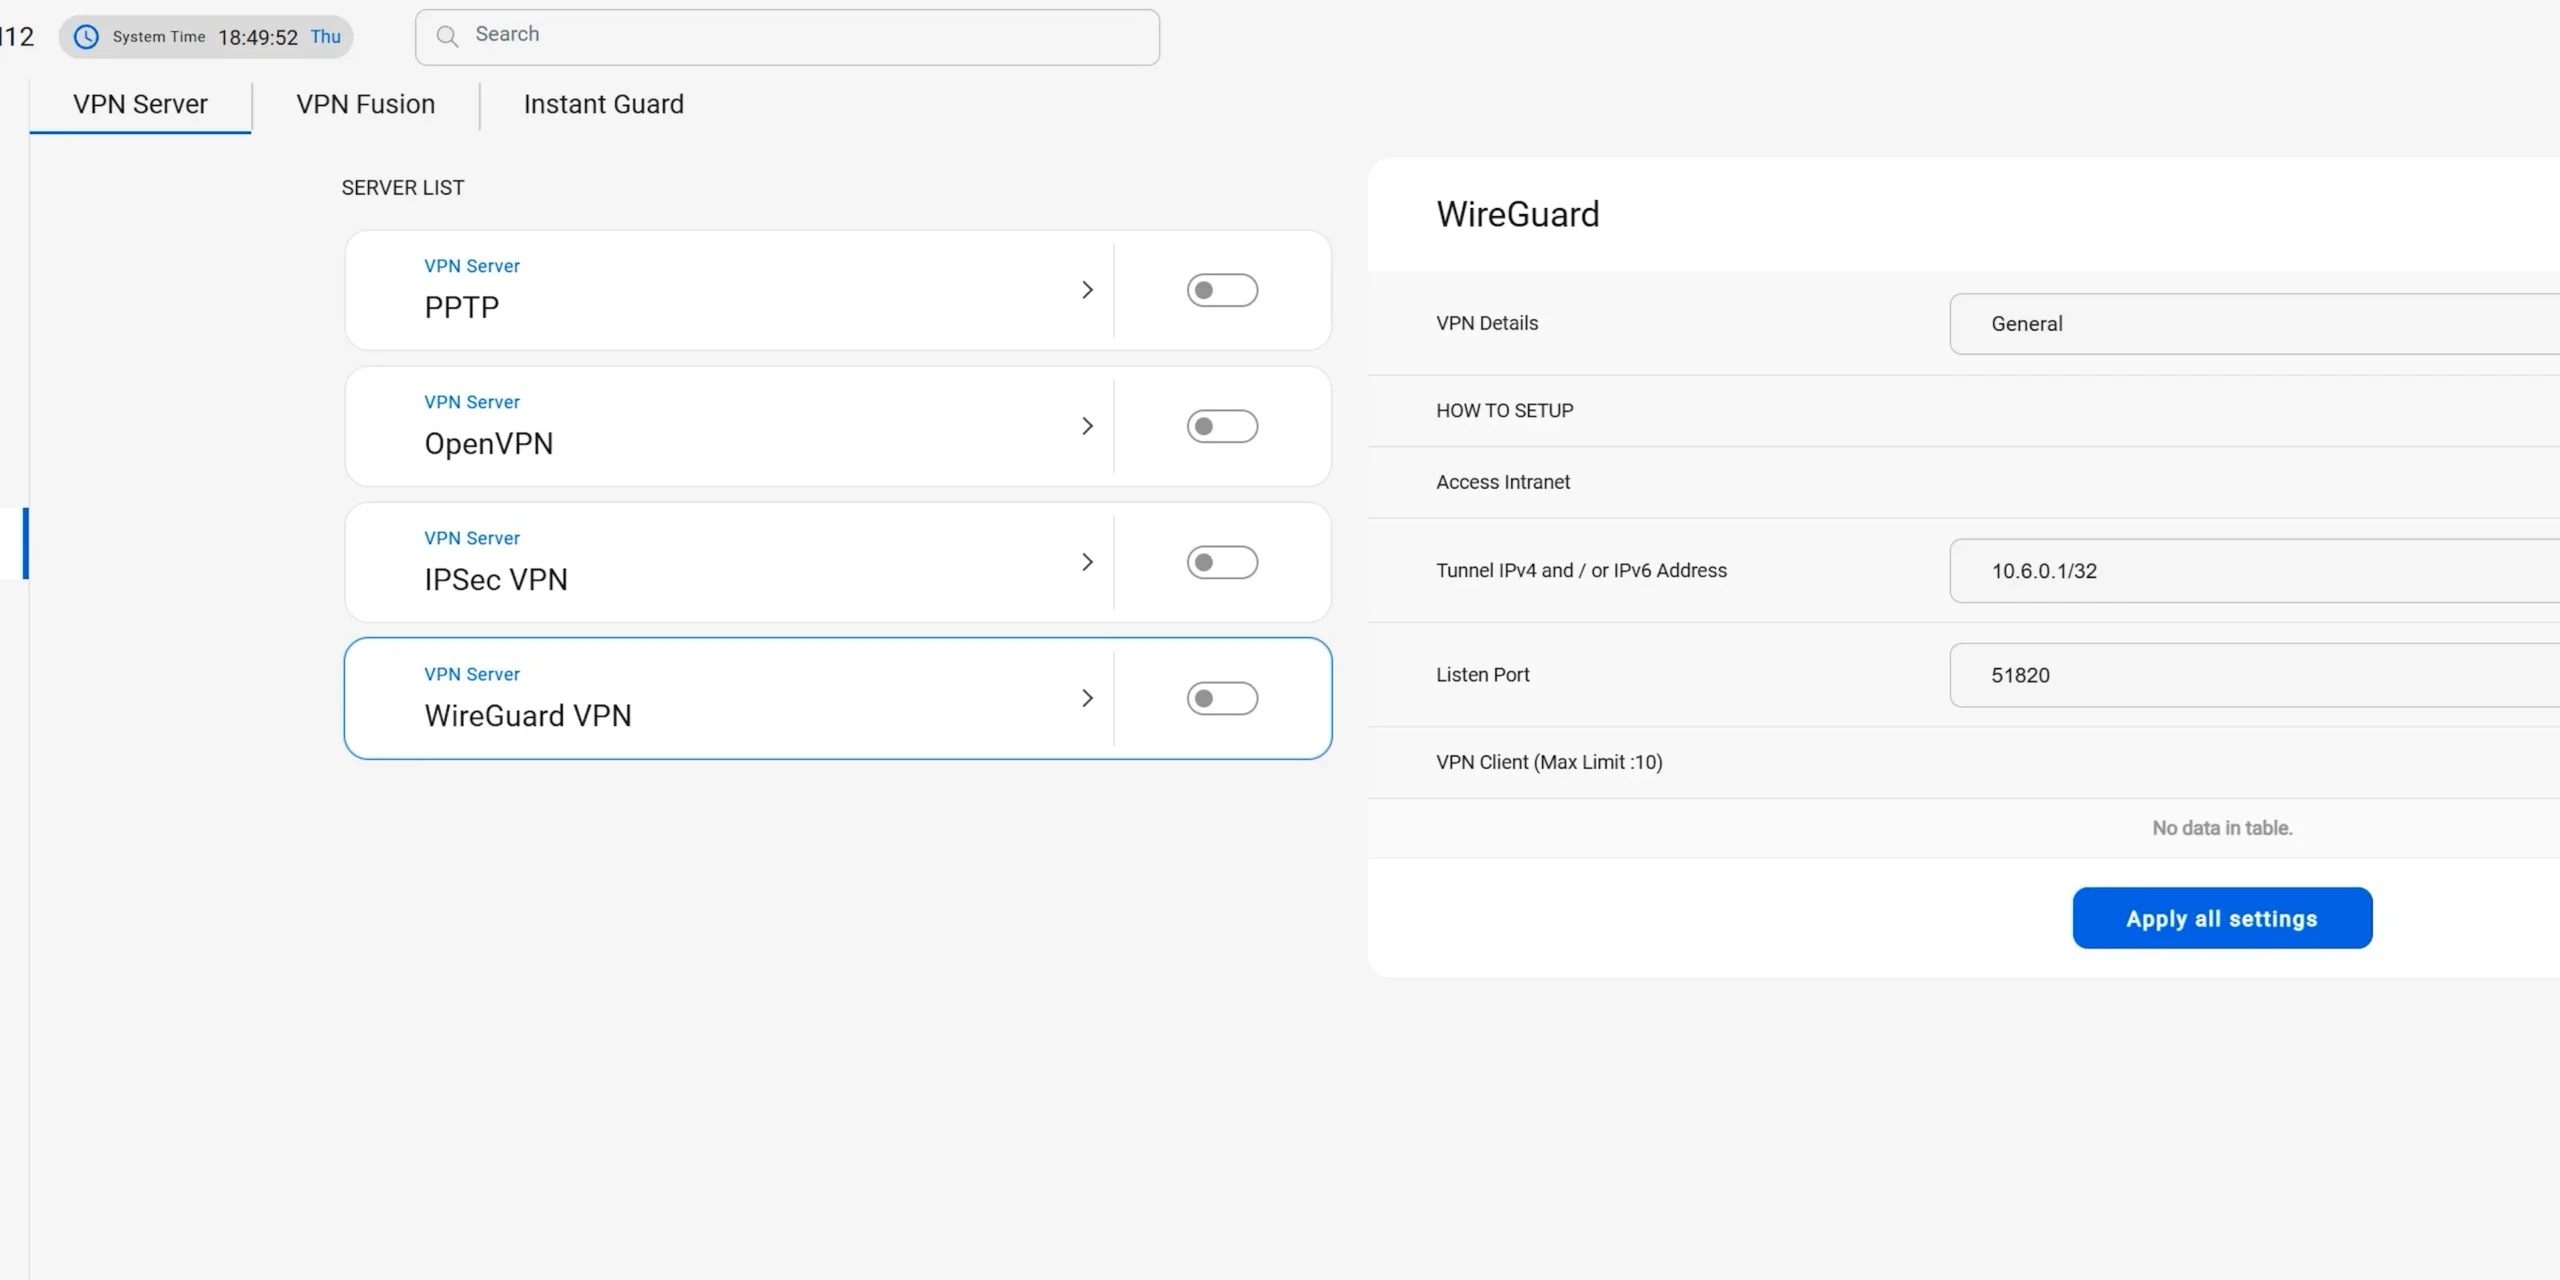Click the HOW TO SETUP label
Viewport: 2560px width, 1280px height.
(x=1505, y=411)
